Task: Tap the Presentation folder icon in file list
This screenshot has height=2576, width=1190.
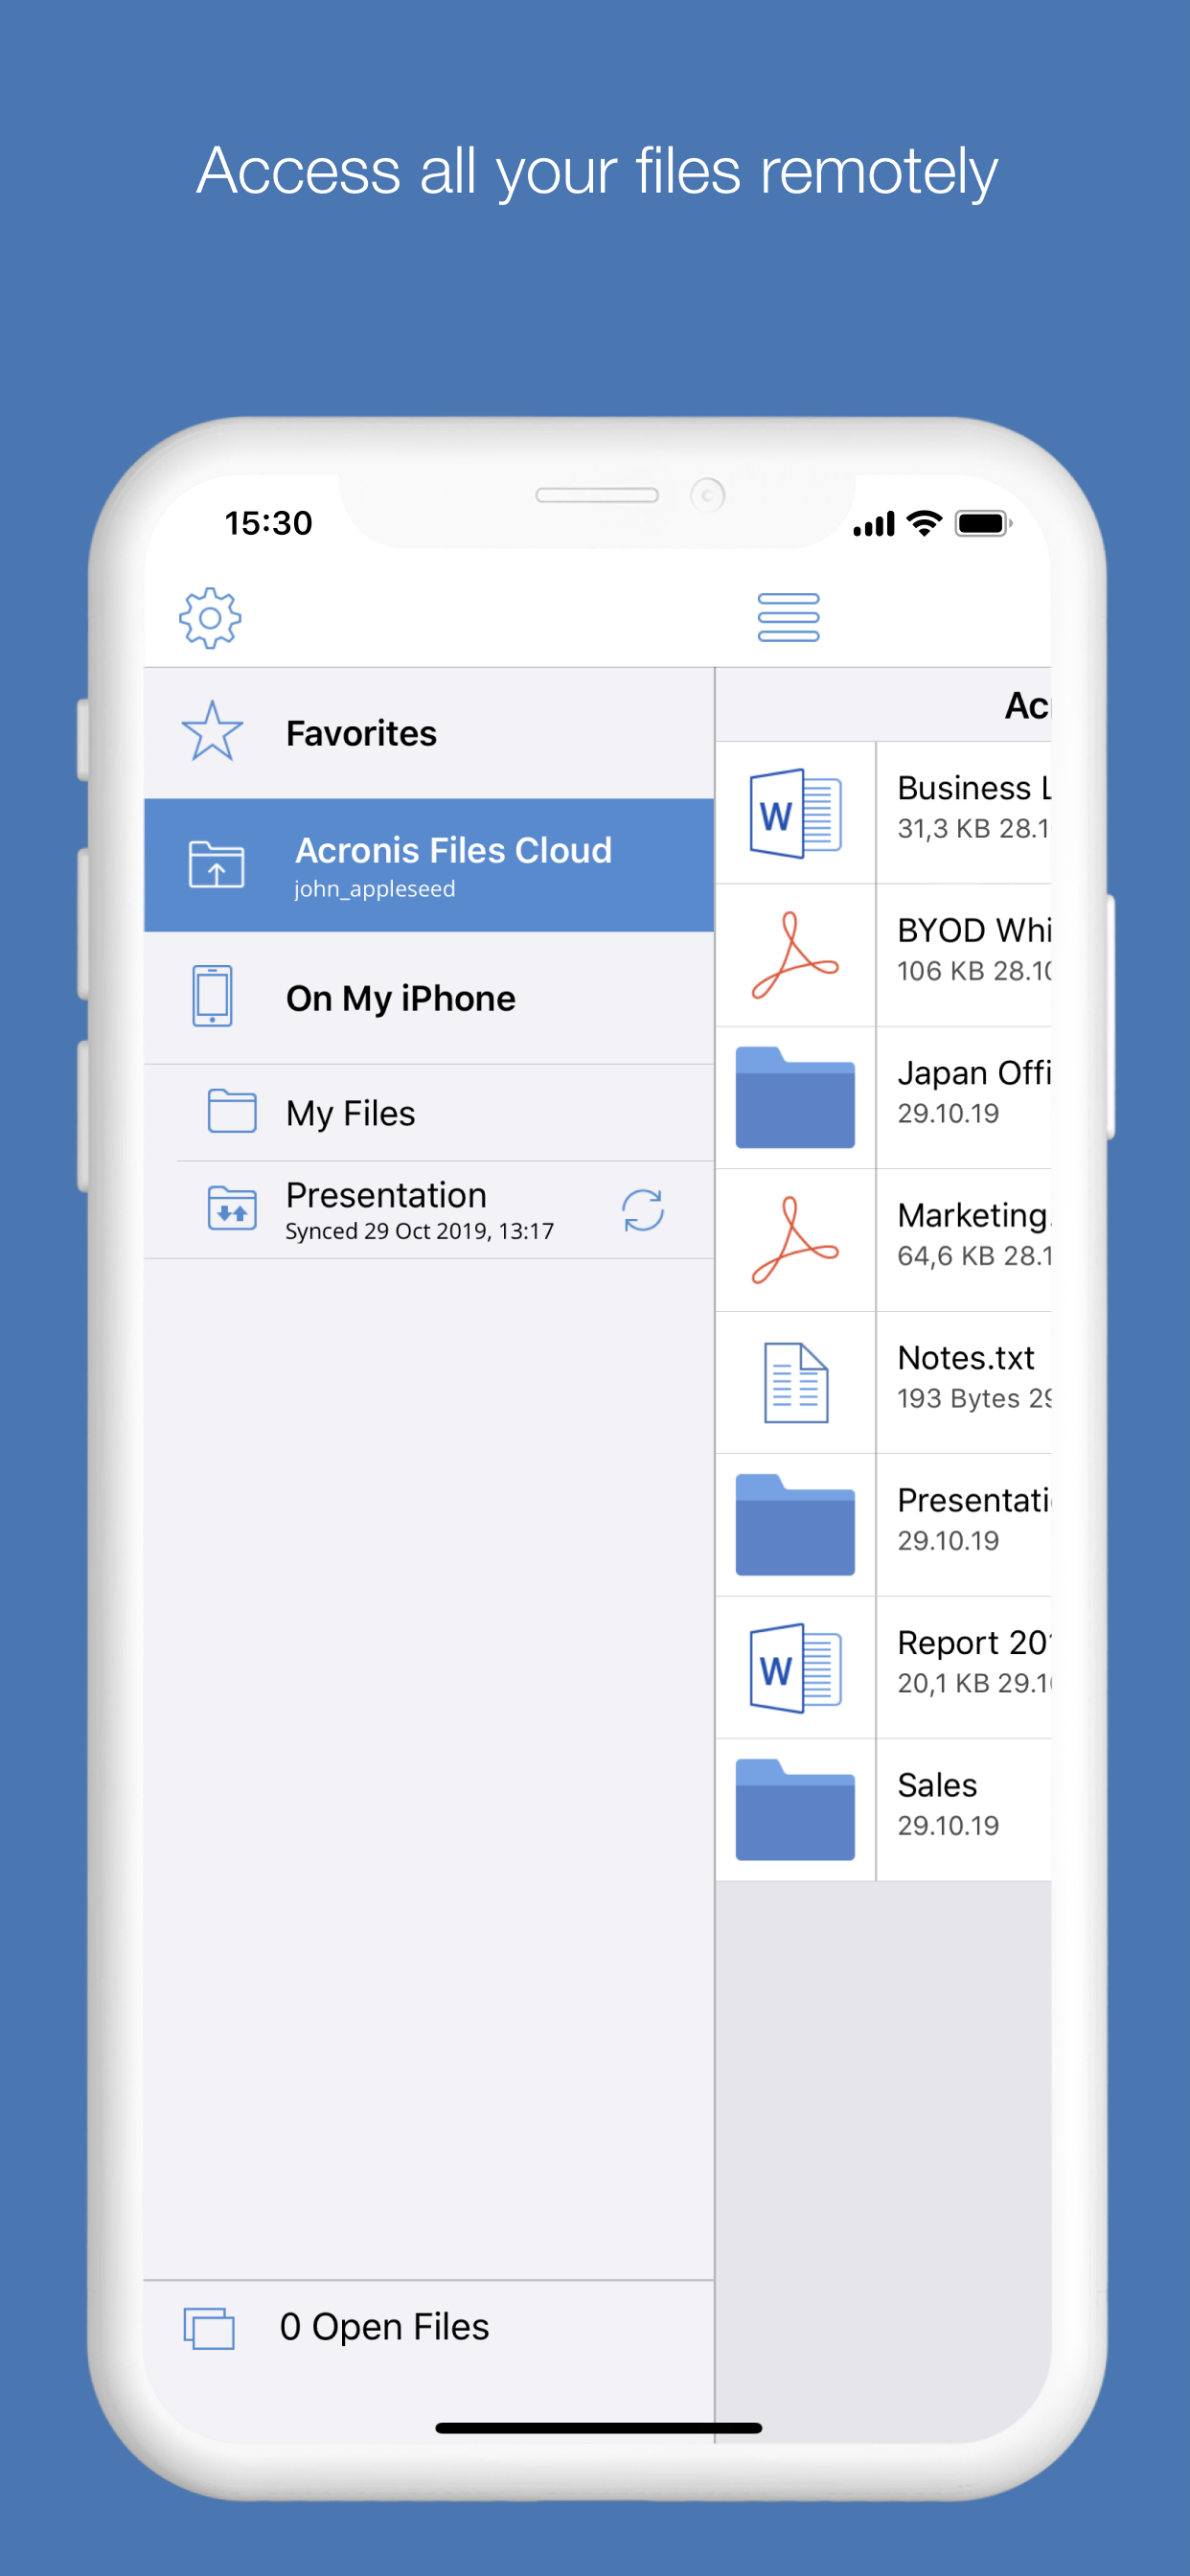Action: [x=795, y=1524]
